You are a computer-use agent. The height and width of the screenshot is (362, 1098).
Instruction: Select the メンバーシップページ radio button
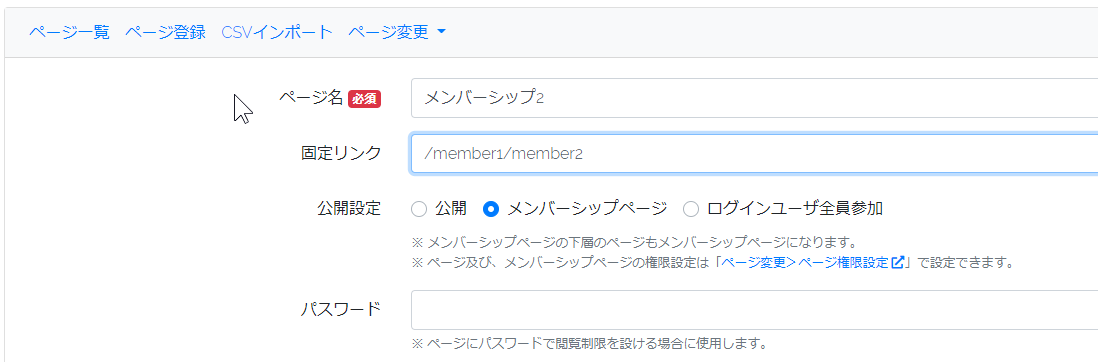[492, 209]
